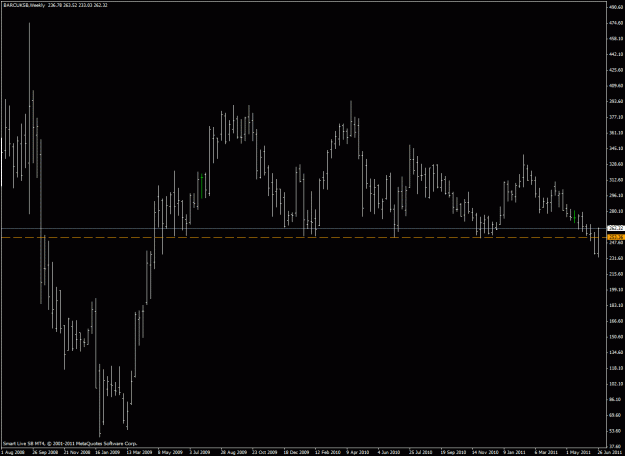Click the 14 Nov 2010 date label

(485, 453)
